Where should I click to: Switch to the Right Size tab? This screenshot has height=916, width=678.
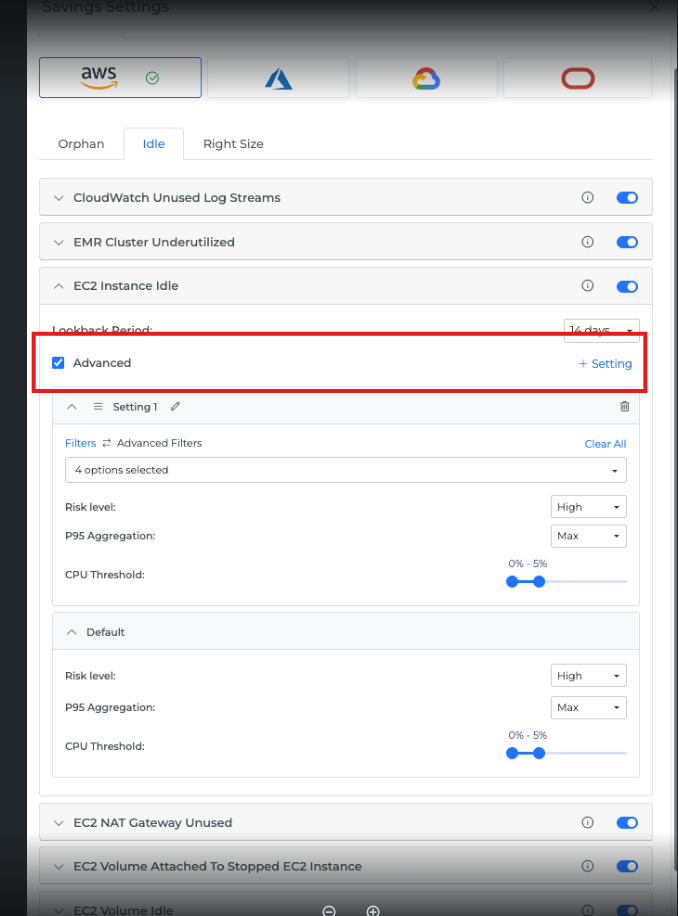click(x=233, y=144)
